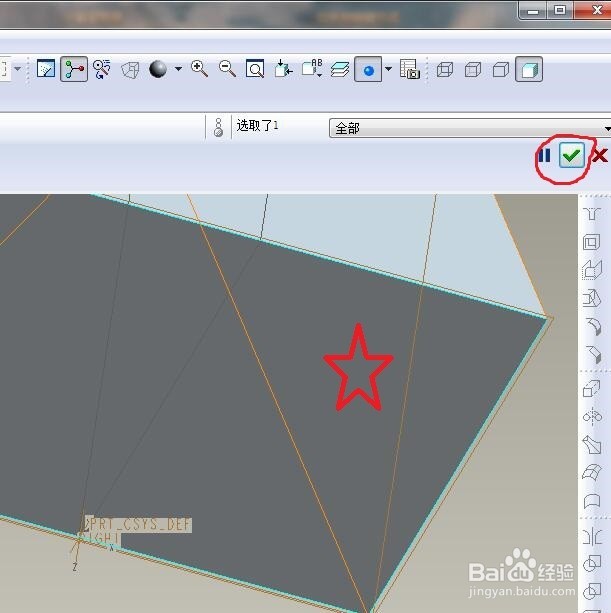Refit the model to screen
The width and height of the screenshot is (611, 613).
pos(255,69)
